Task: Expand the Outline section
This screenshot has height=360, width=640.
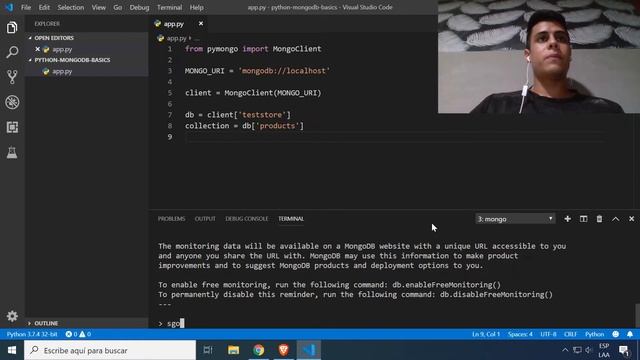Action: click(x=87, y=323)
